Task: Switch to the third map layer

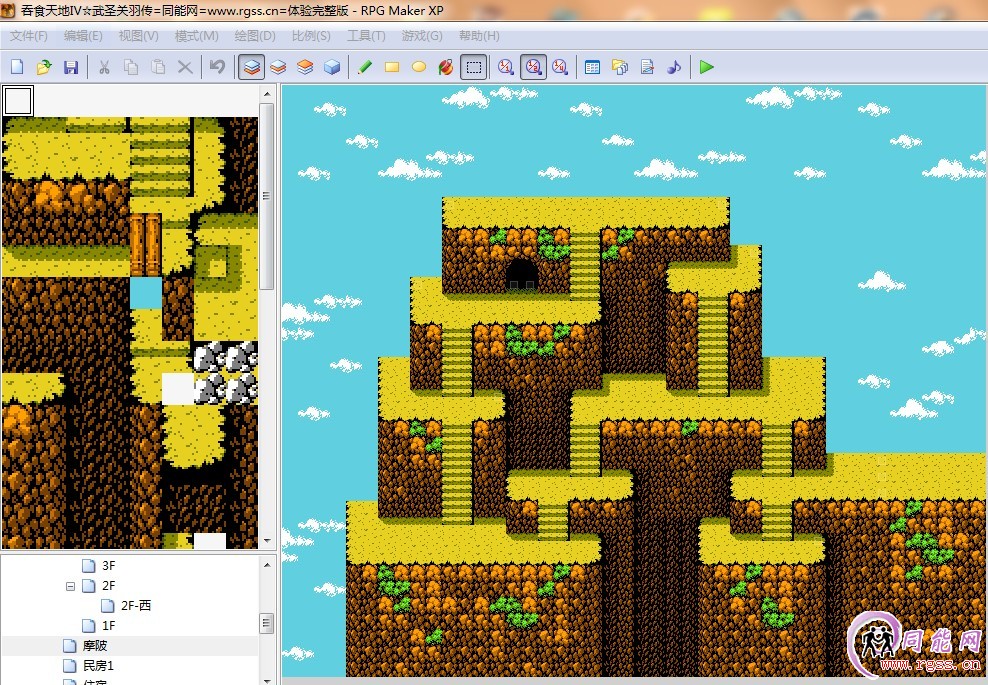Action: pyautogui.click(x=305, y=67)
